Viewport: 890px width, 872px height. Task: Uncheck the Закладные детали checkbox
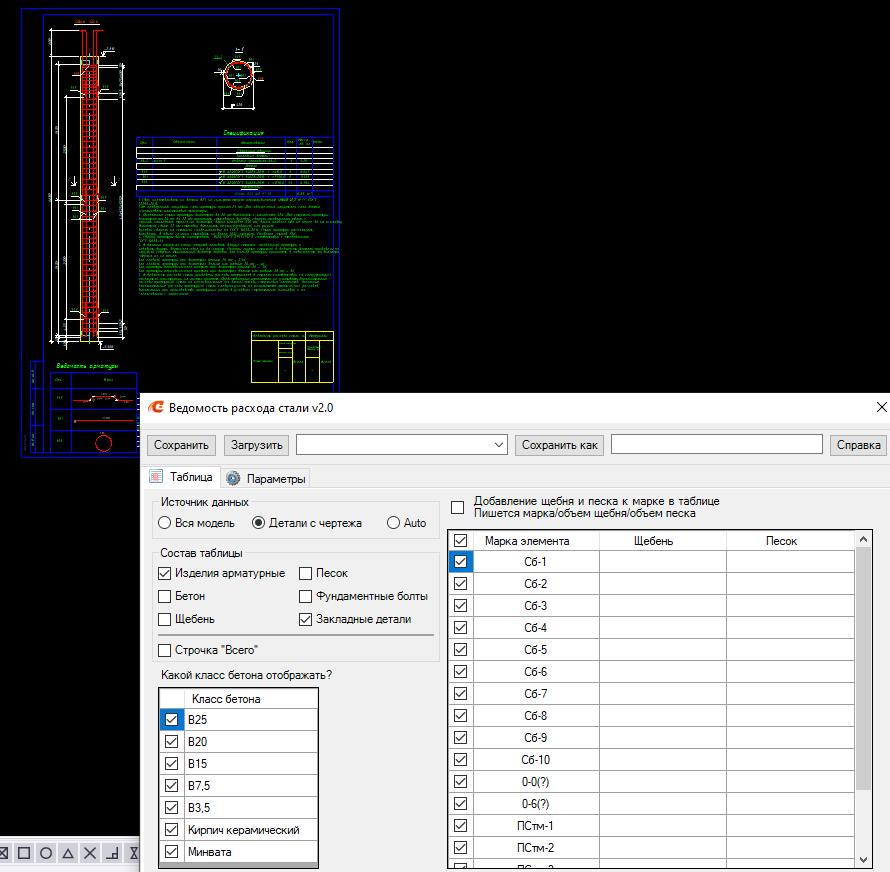click(x=306, y=619)
